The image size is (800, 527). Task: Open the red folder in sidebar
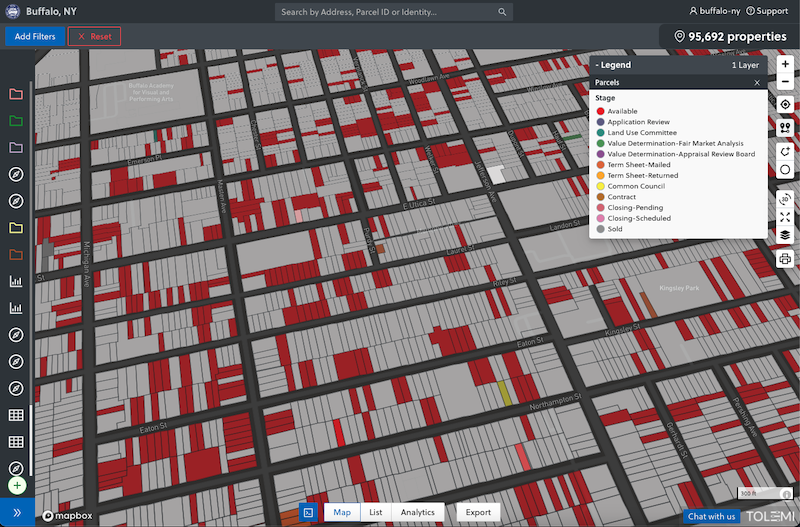pyautogui.click(x=16, y=94)
